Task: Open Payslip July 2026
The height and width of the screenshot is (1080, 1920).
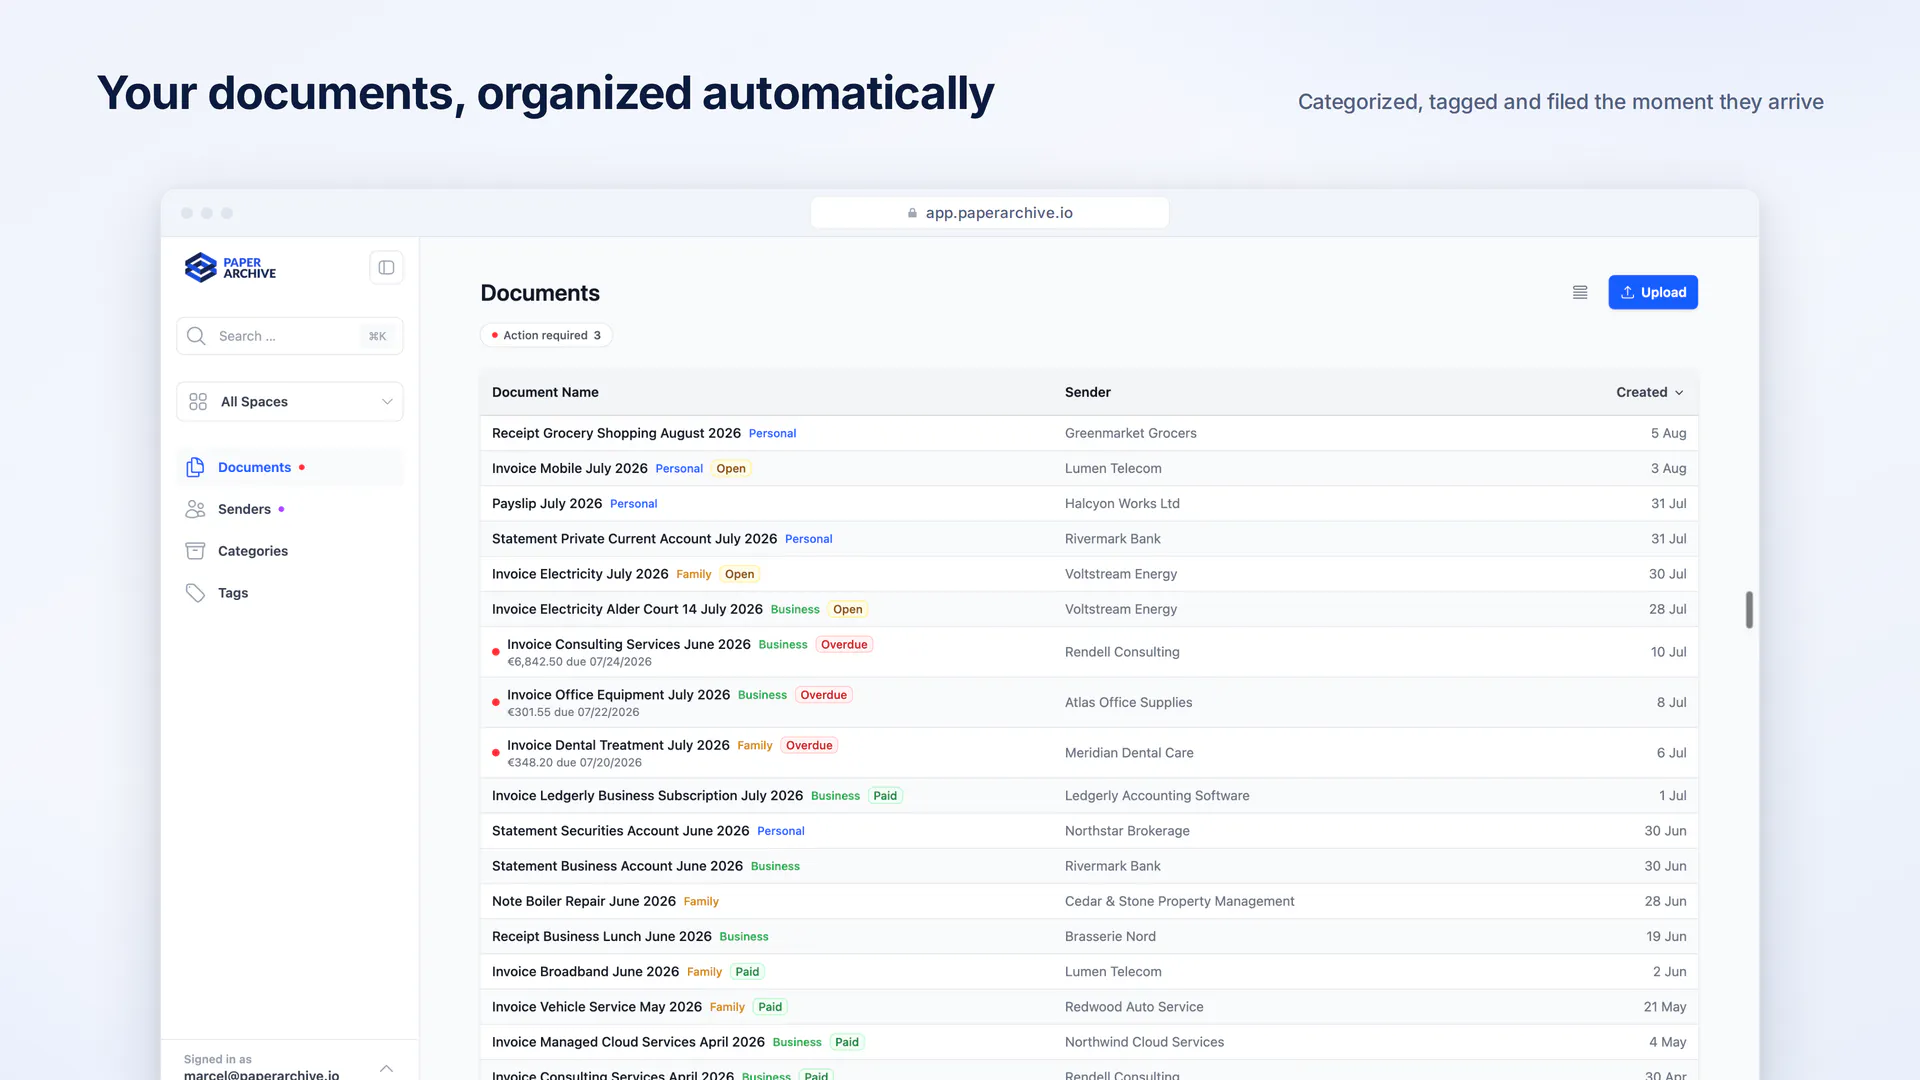Action: point(547,504)
